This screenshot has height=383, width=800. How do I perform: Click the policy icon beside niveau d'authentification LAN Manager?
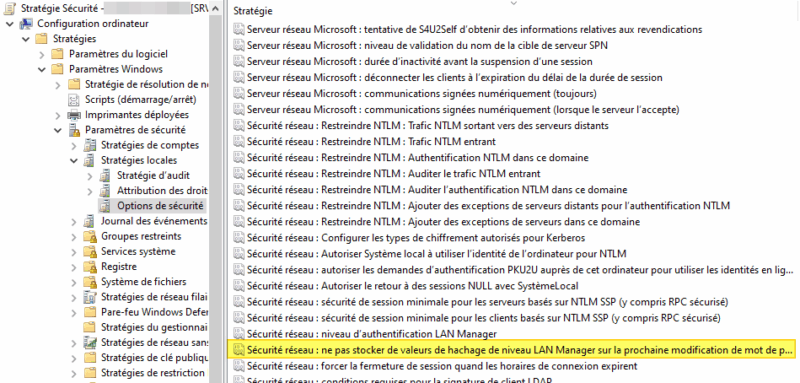tap(239, 334)
